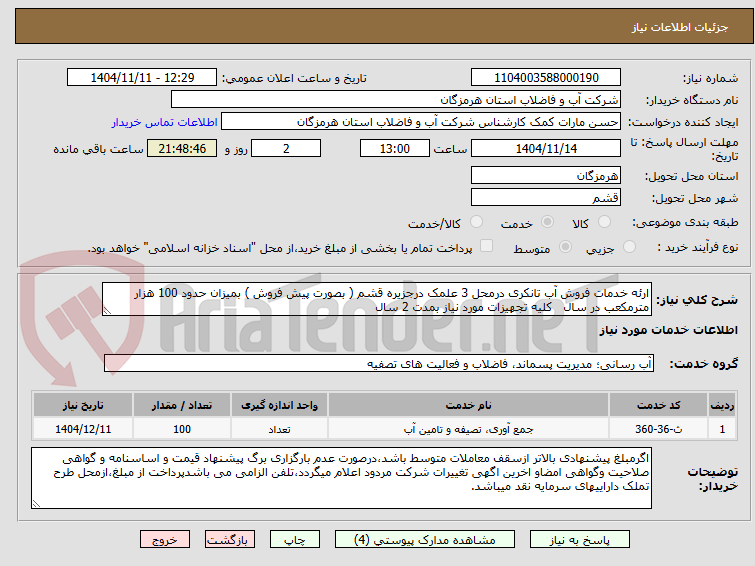Image resolution: width=755 pixels, height=566 pixels.
Task: Click the deadline date field 1404/11/14
Action: tap(546, 148)
